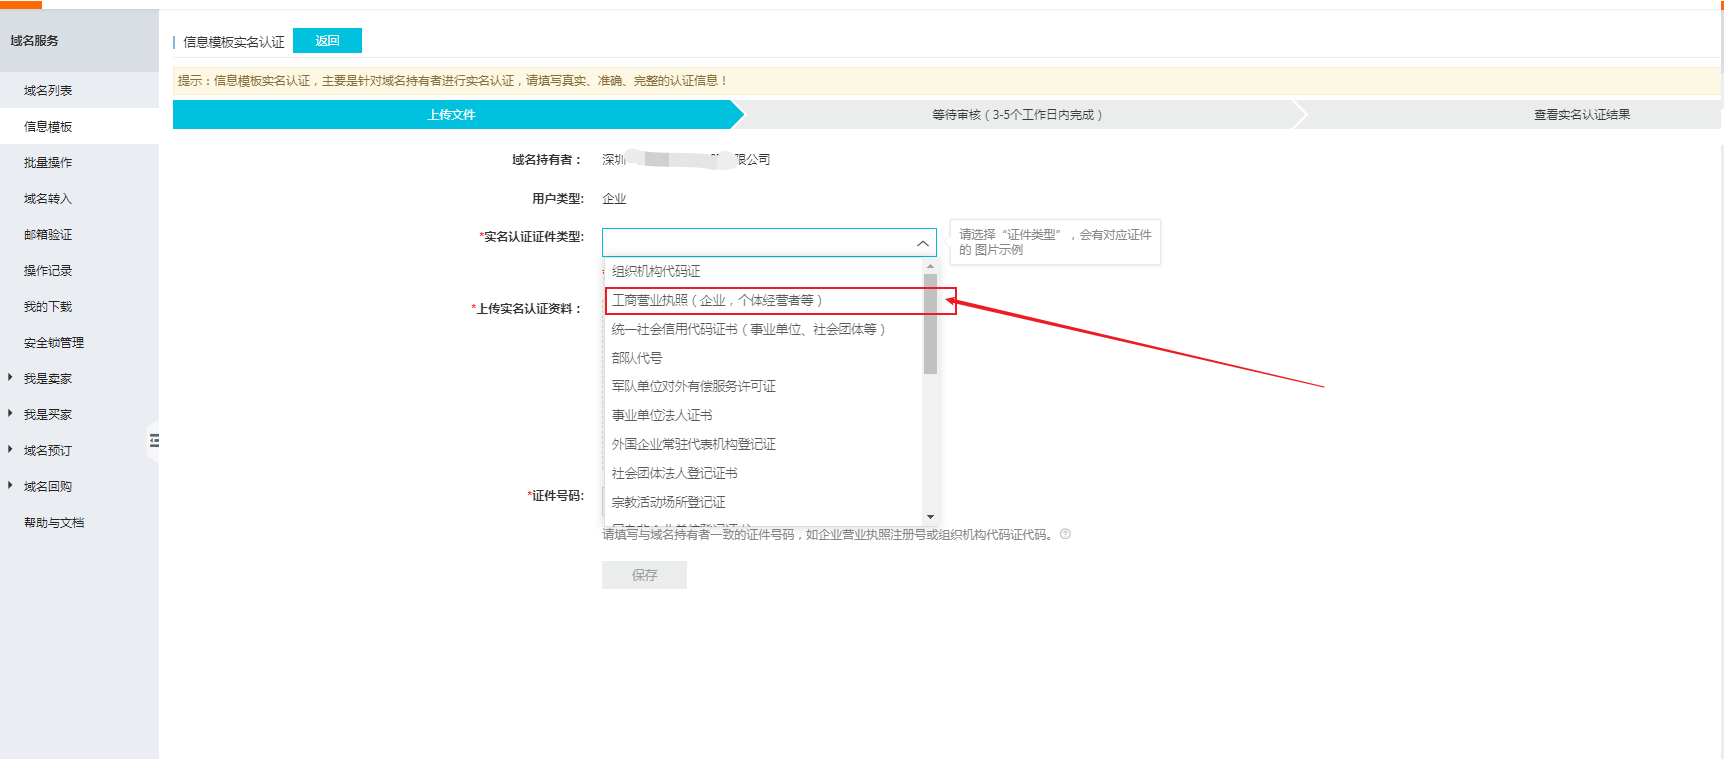Click 域名服务 sidebar header
This screenshot has height=759, width=1724.
[x=35, y=40]
